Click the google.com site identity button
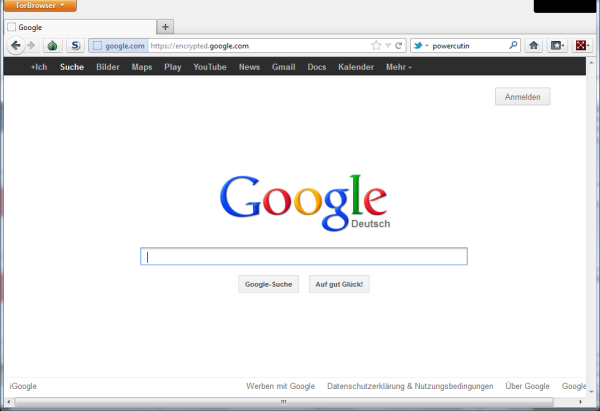600x411 pixels. (119, 46)
